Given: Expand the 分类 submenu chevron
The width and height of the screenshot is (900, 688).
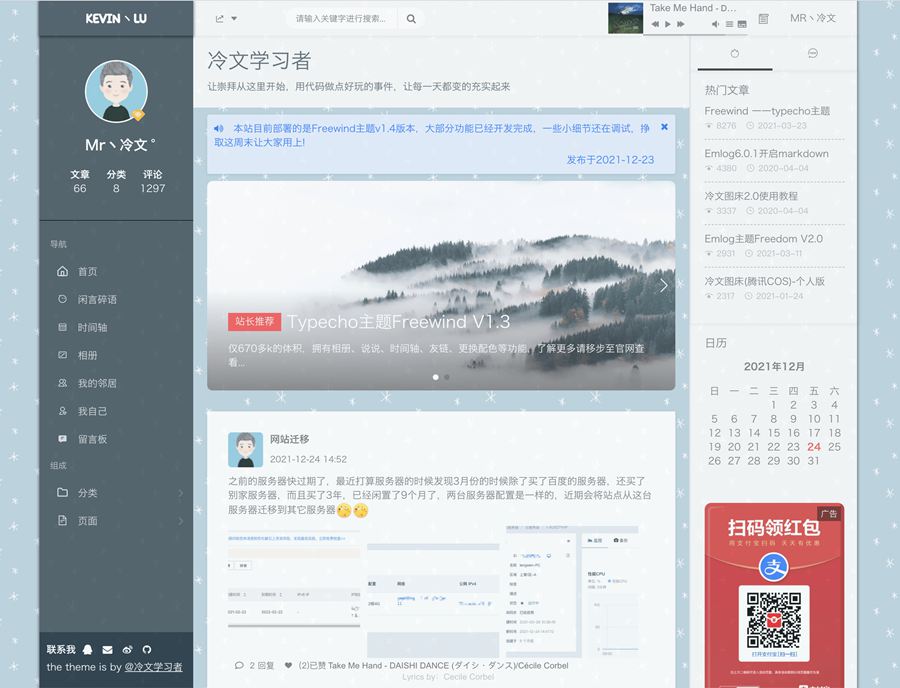Looking at the screenshot, I should point(181,493).
